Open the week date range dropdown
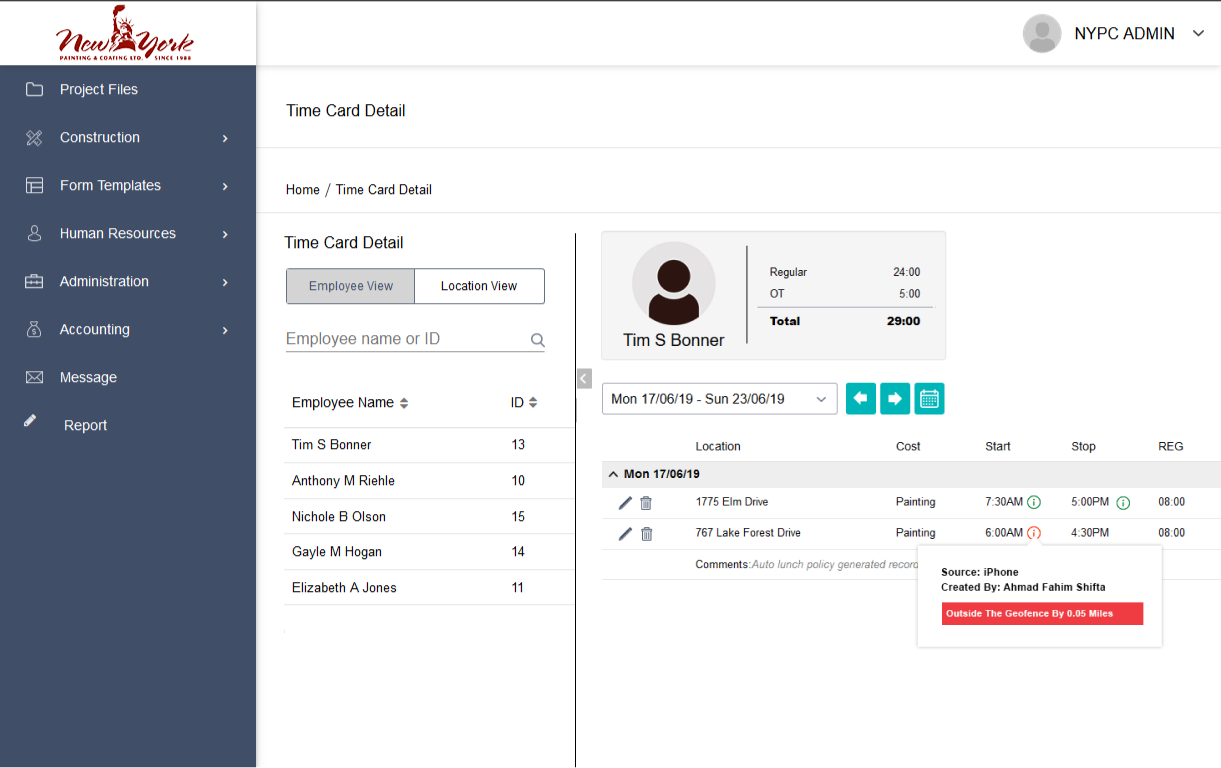 click(x=719, y=399)
